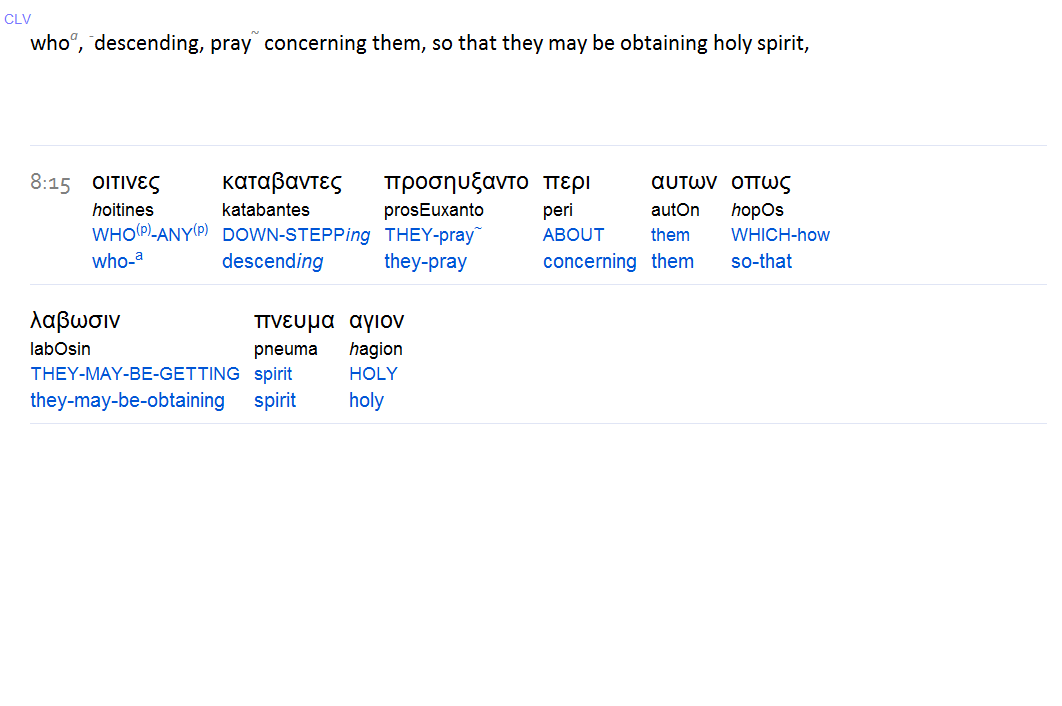This screenshot has width=1062, height=706.
Task: Select the Greek word προσηυξαντο
Action: pyautogui.click(x=456, y=182)
